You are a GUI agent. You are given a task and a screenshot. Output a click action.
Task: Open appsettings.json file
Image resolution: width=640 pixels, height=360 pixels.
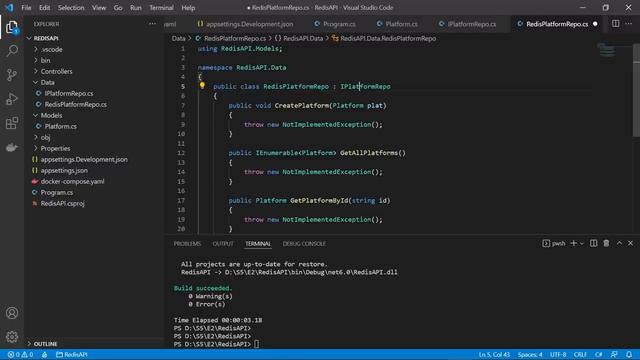pos(64,171)
